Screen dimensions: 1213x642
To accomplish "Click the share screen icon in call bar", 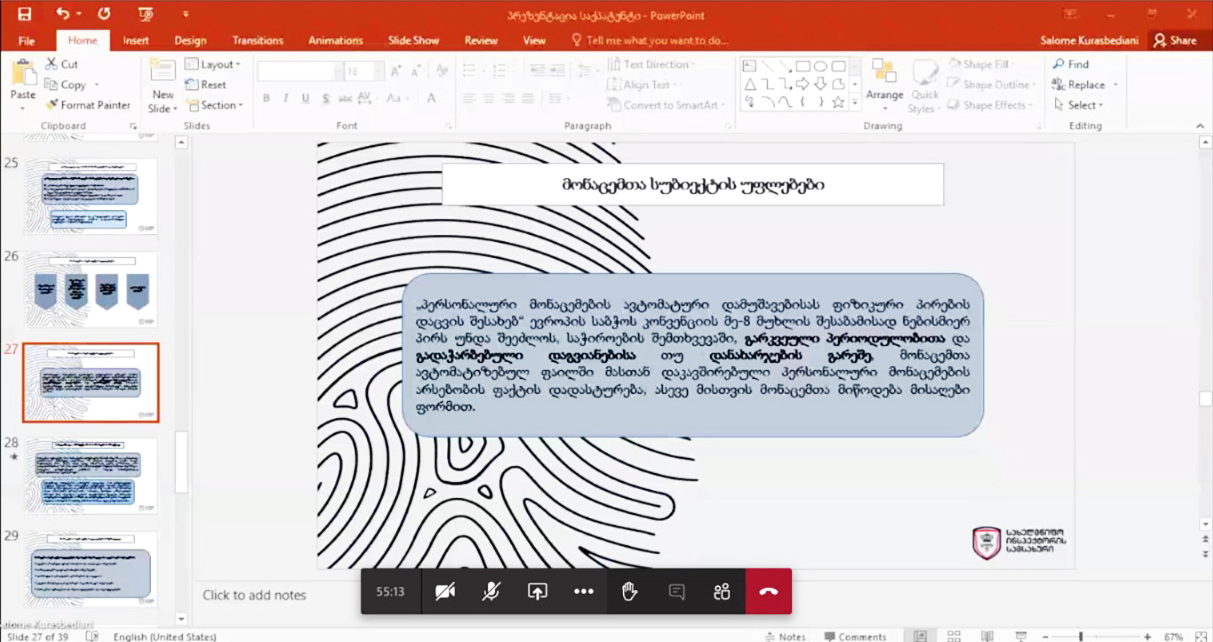I will 537,592.
